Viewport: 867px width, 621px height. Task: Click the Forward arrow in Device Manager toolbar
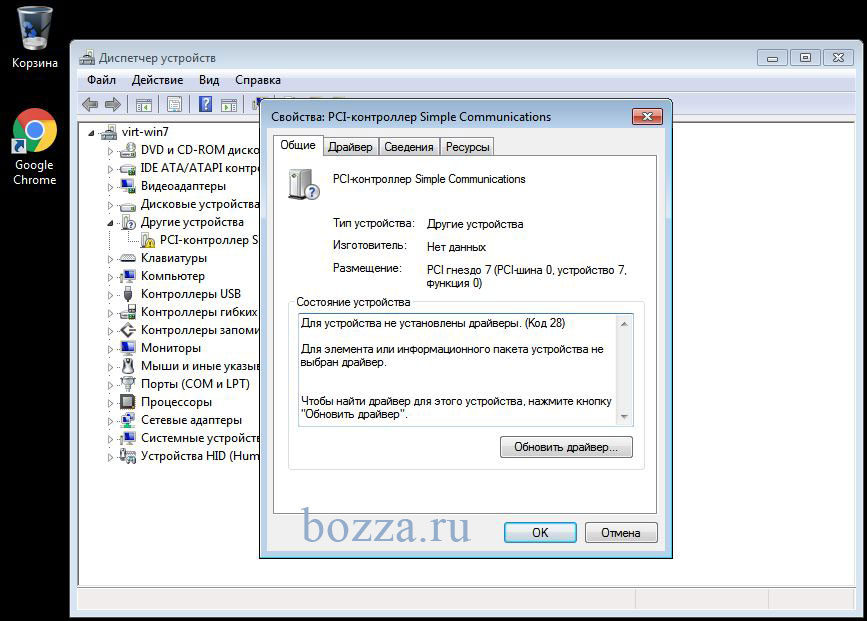click(112, 104)
